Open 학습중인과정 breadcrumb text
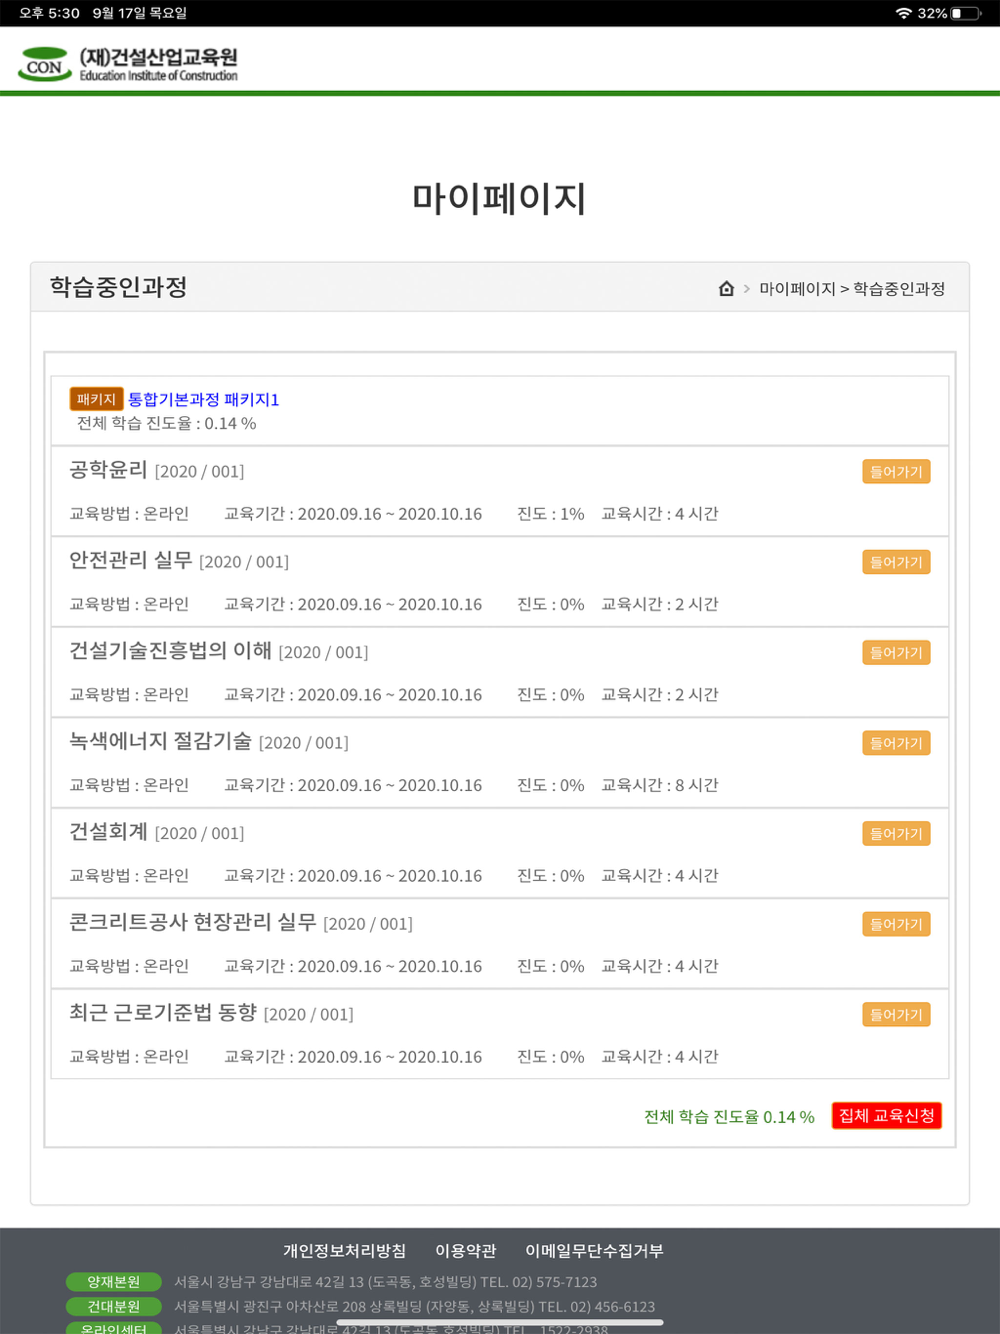The width and height of the screenshot is (1000, 1334). click(x=899, y=289)
